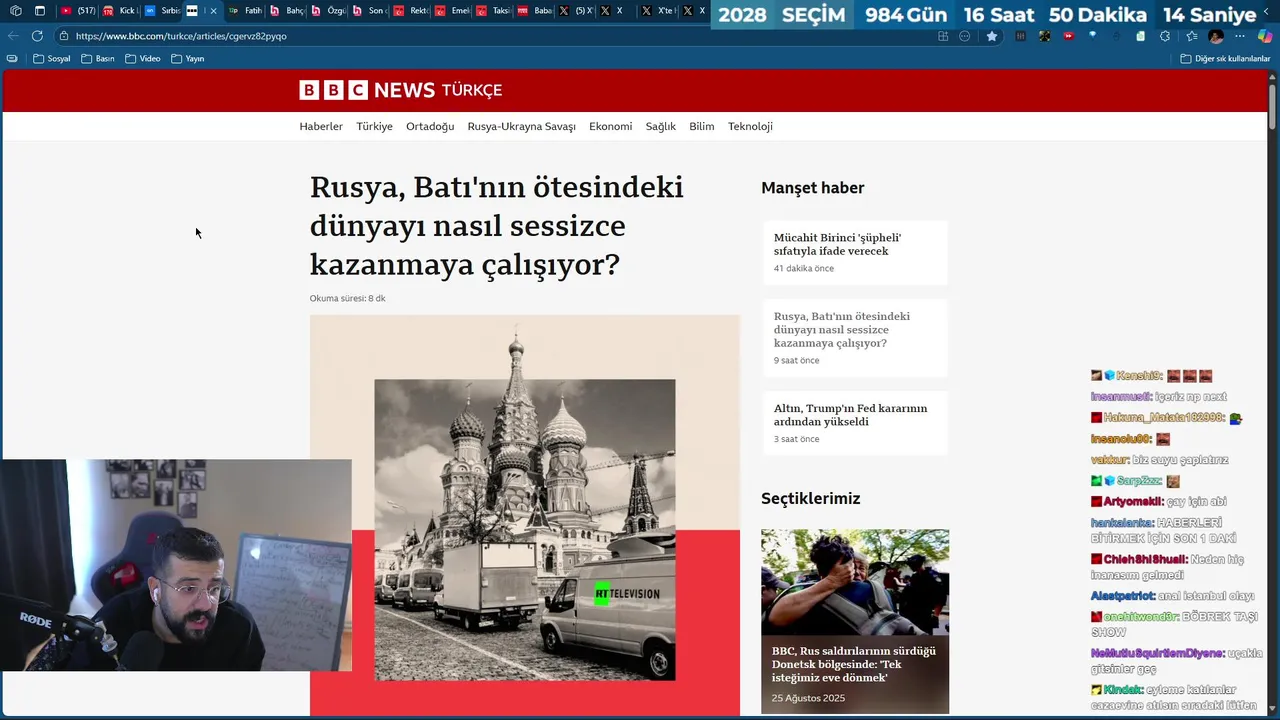
Task: Click '41 dakika önce' timestamp
Action: [x=803, y=268]
